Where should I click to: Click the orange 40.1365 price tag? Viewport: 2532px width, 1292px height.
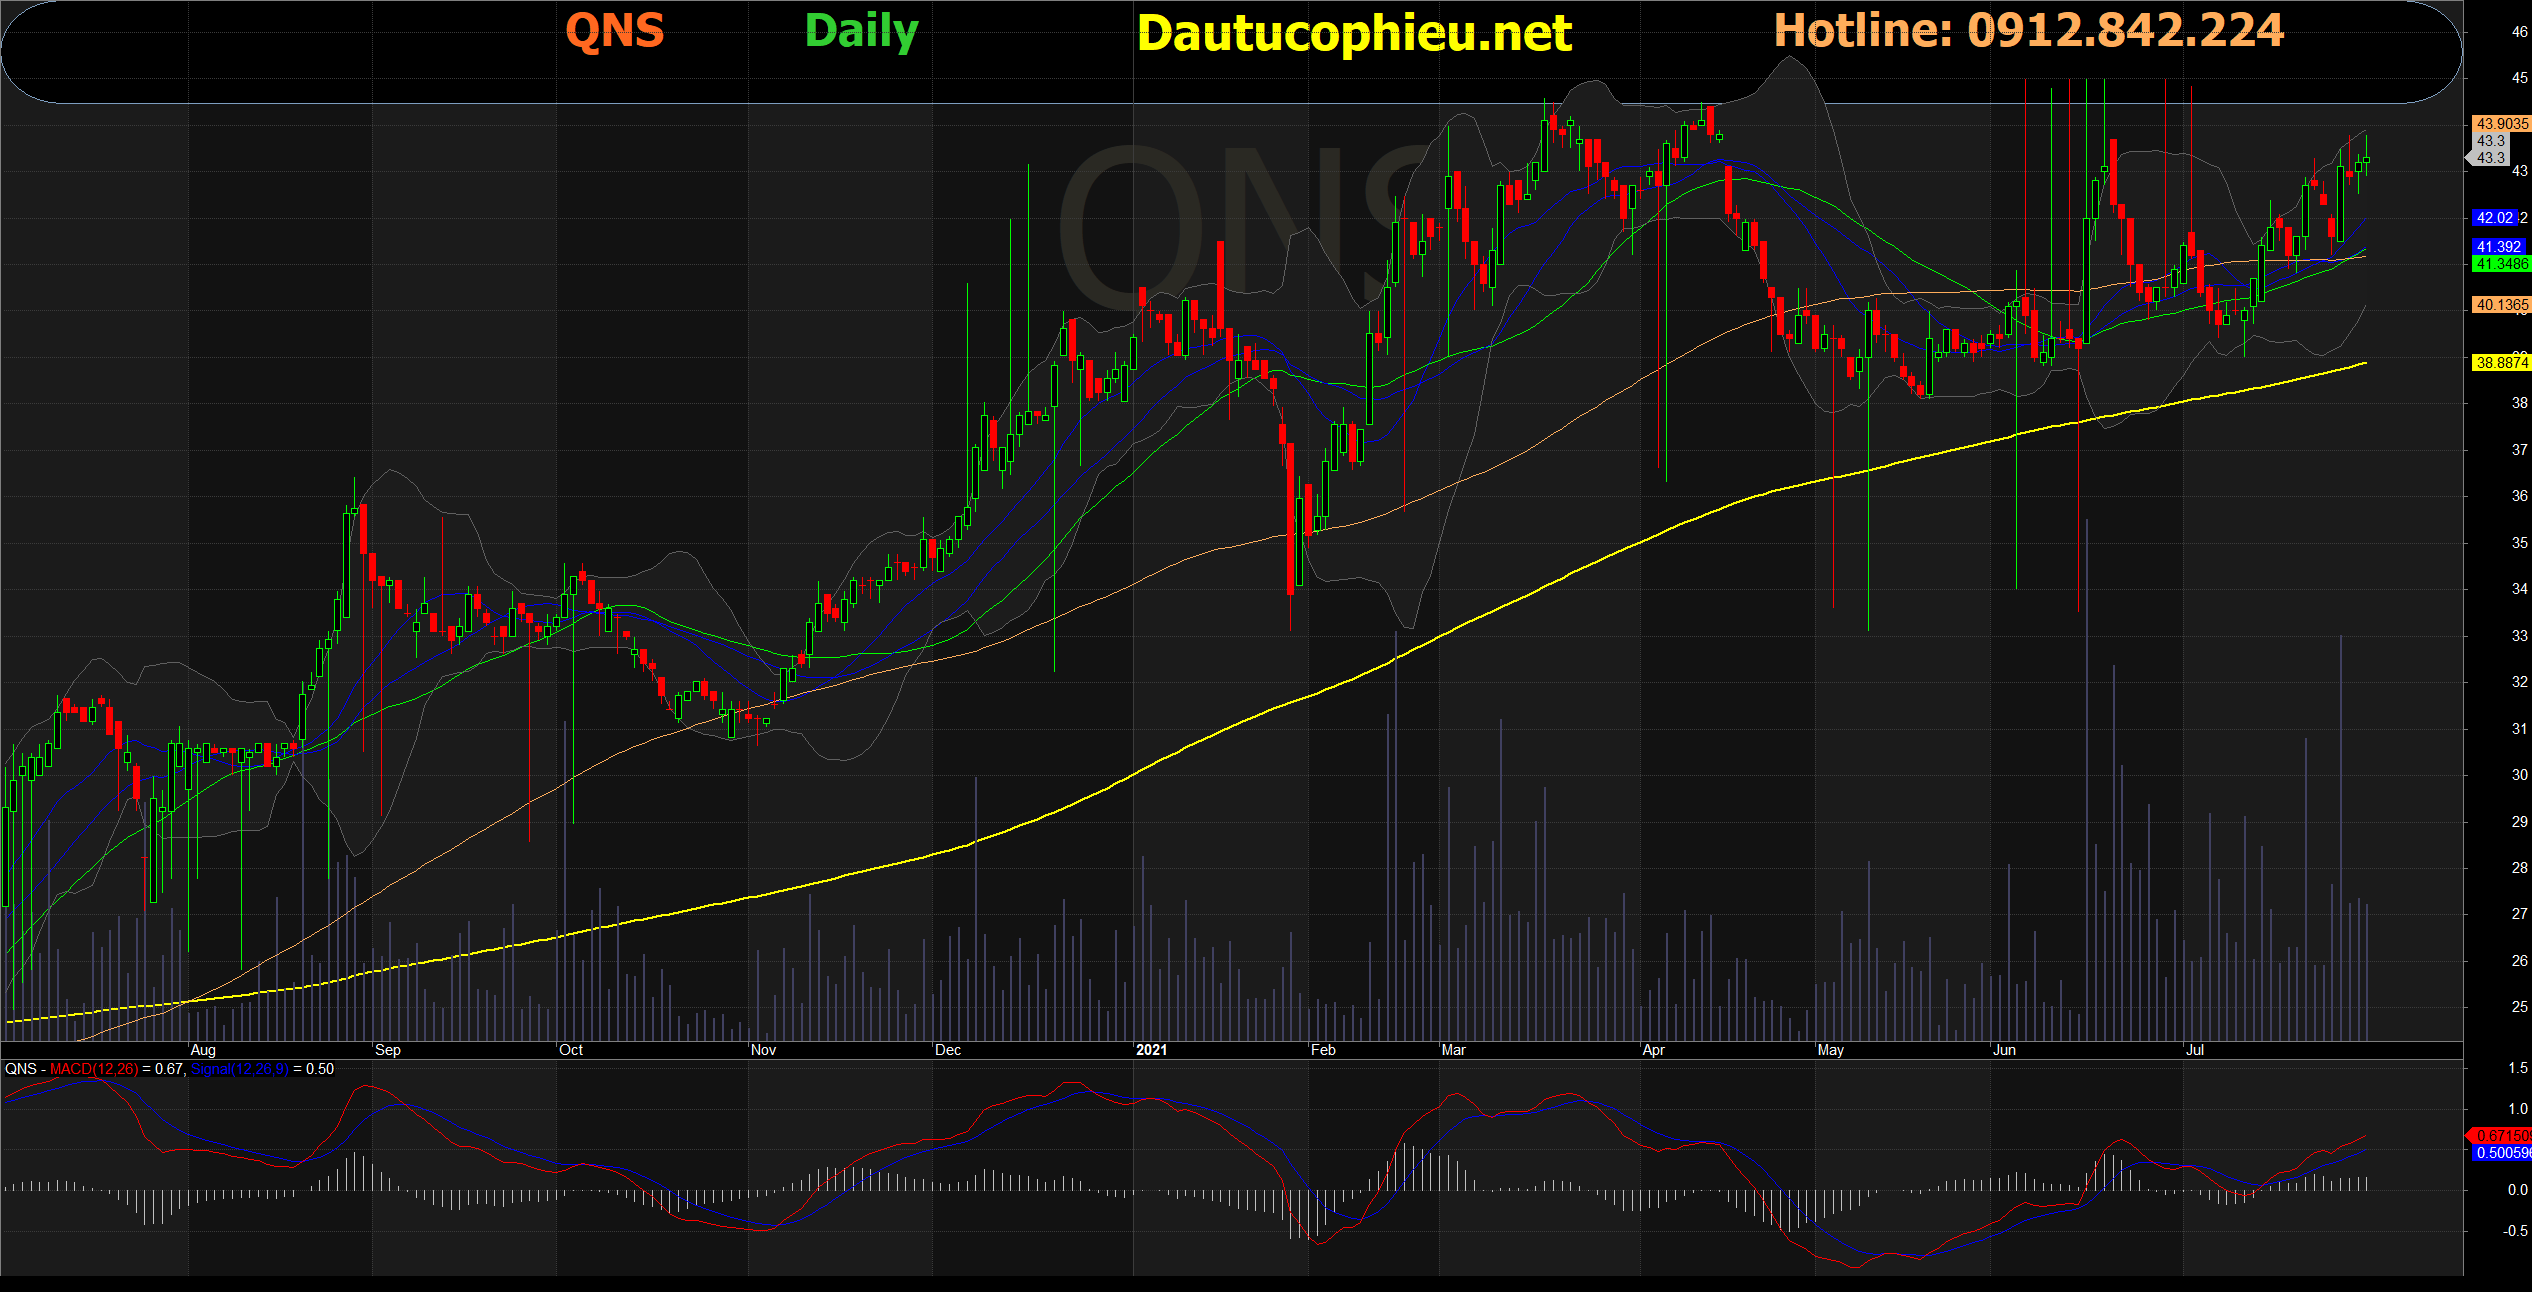(x=2500, y=305)
